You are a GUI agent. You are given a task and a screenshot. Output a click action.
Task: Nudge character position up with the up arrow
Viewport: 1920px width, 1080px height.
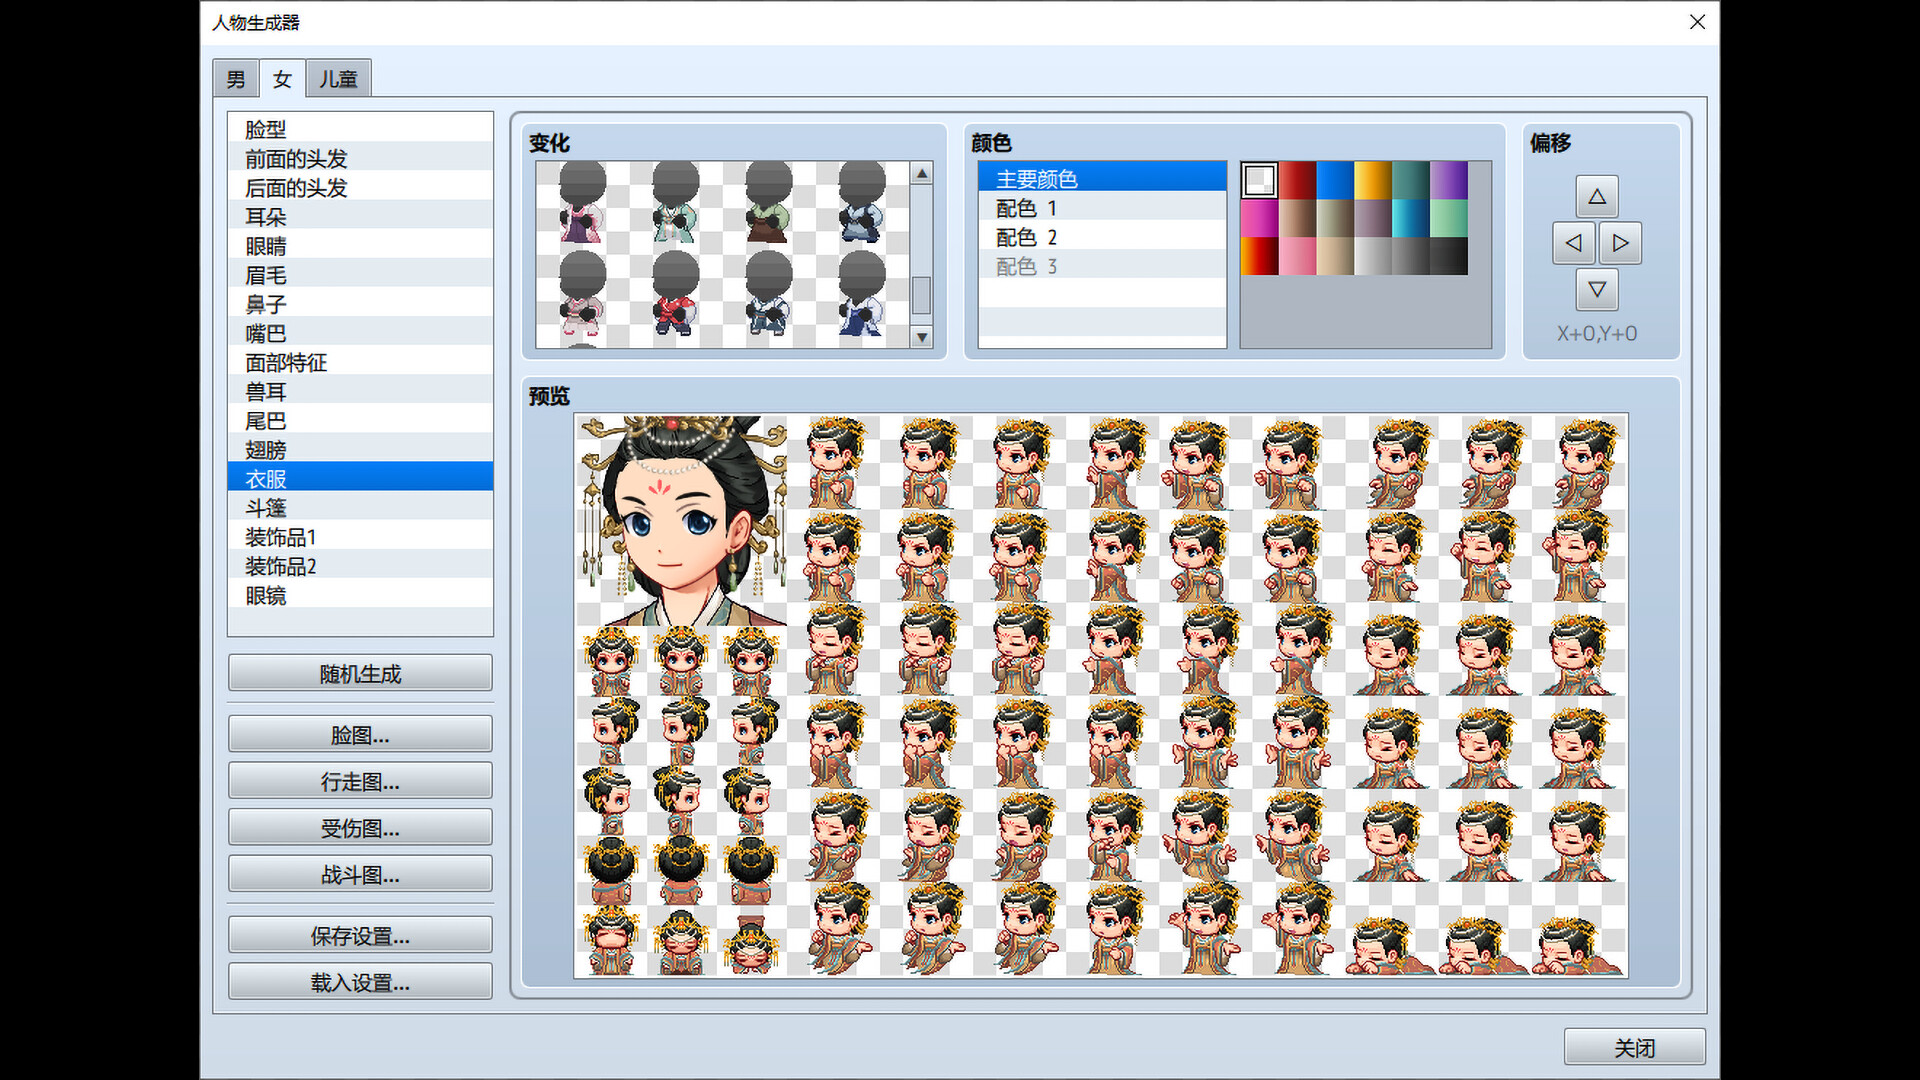pyautogui.click(x=1597, y=196)
